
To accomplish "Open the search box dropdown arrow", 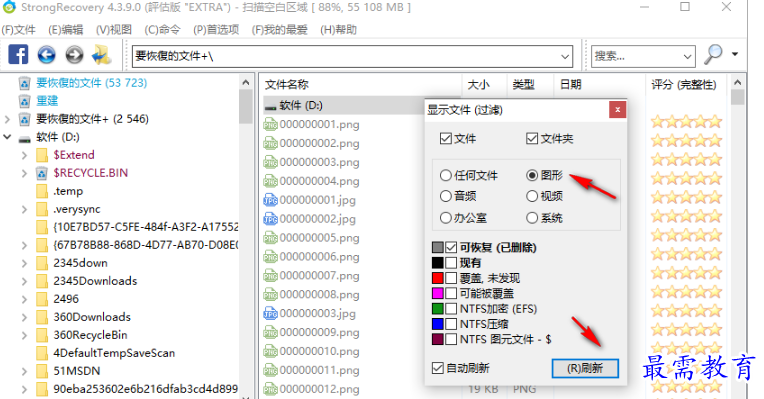I will tap(688, 57).
